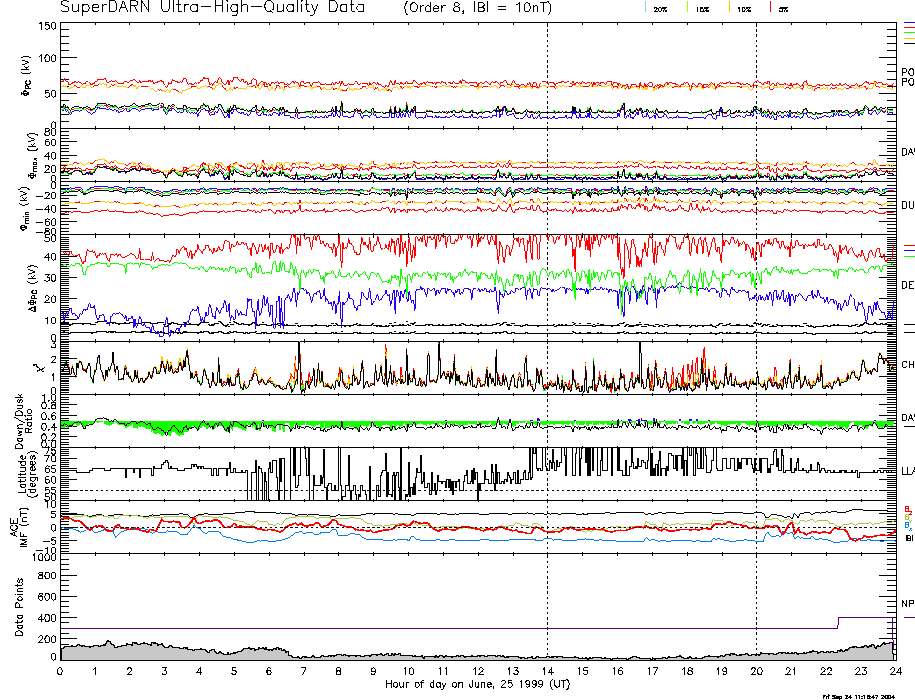Click the LLA label beside latitude panel
The image size is (915, 700).
click(908, 470)
